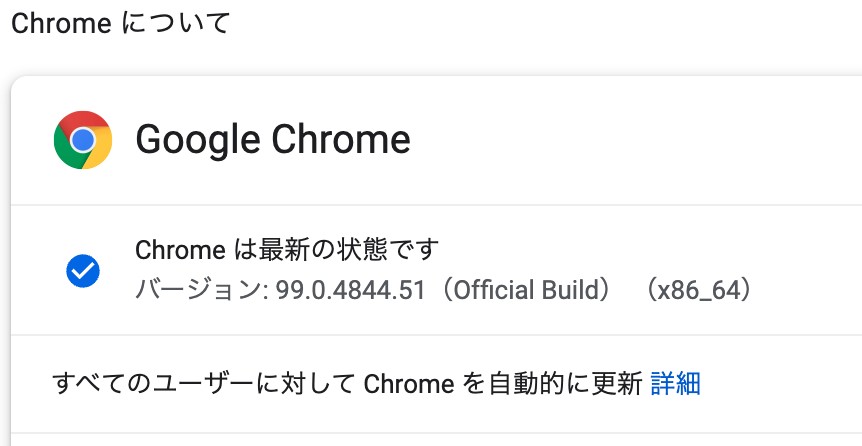Screen dimensions: 862x446
Task: Click the word Chrome in the status line
Action: 180,250
